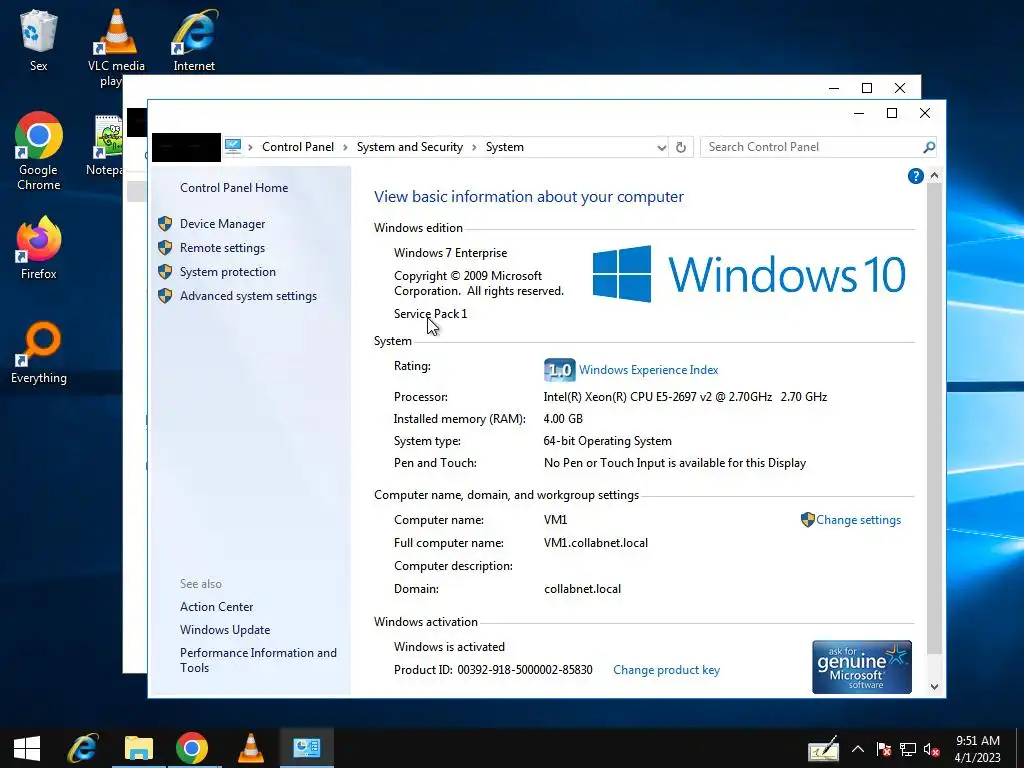Open Internet Explorer from the taskbar
This screenshot has height=768, width=1024.
tap(83, 748)
